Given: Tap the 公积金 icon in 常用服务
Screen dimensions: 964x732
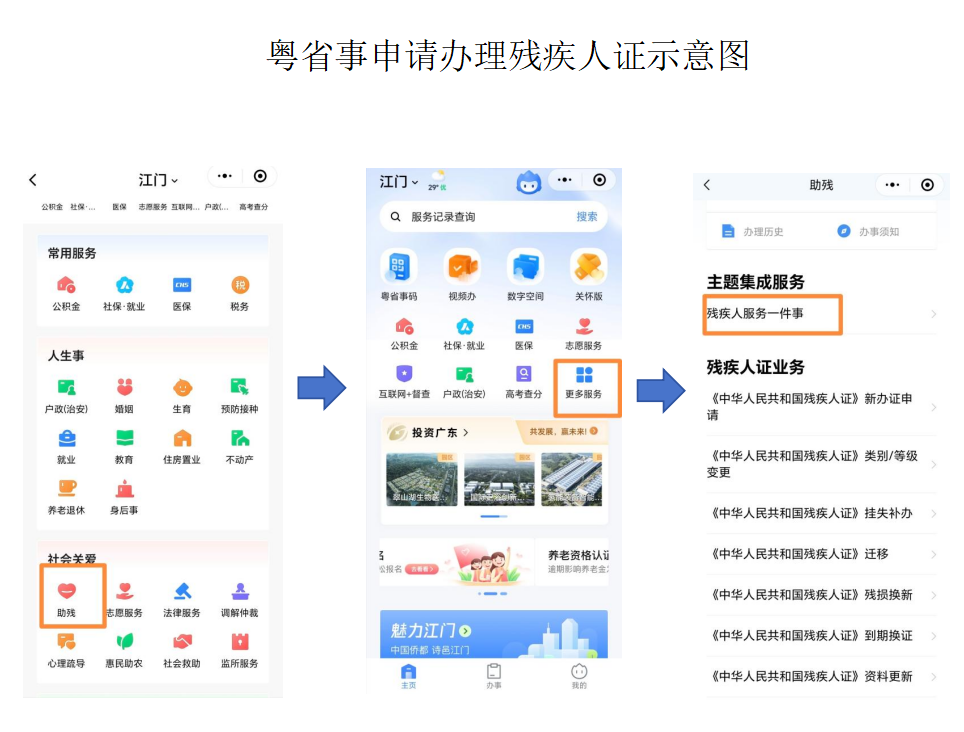Looking at the screenshot, I should click(x=66, y=286).
